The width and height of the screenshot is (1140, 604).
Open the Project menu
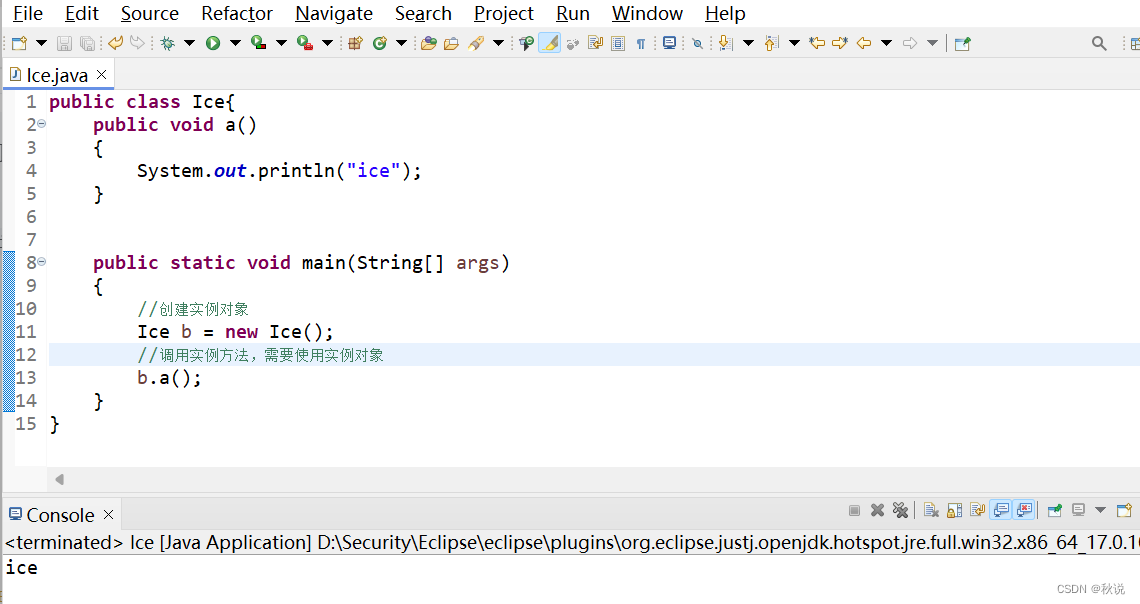[504, 14]
